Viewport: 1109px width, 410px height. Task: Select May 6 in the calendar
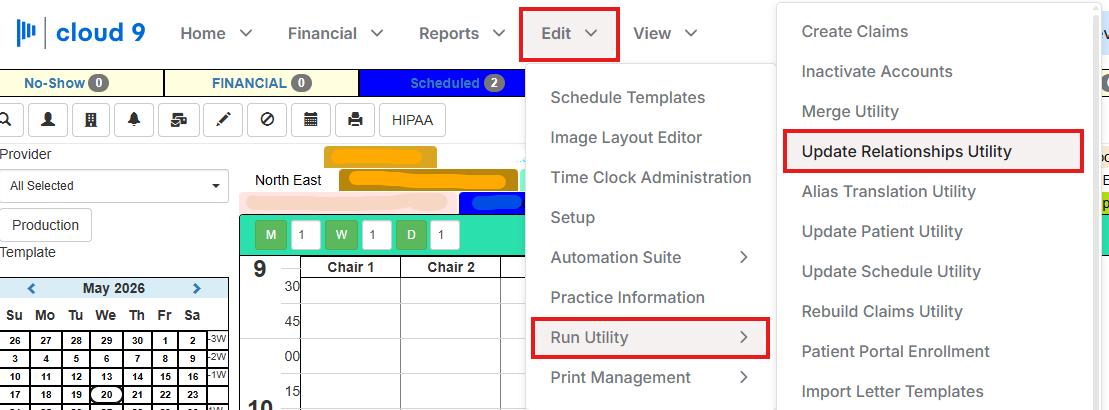coord(107,358)
